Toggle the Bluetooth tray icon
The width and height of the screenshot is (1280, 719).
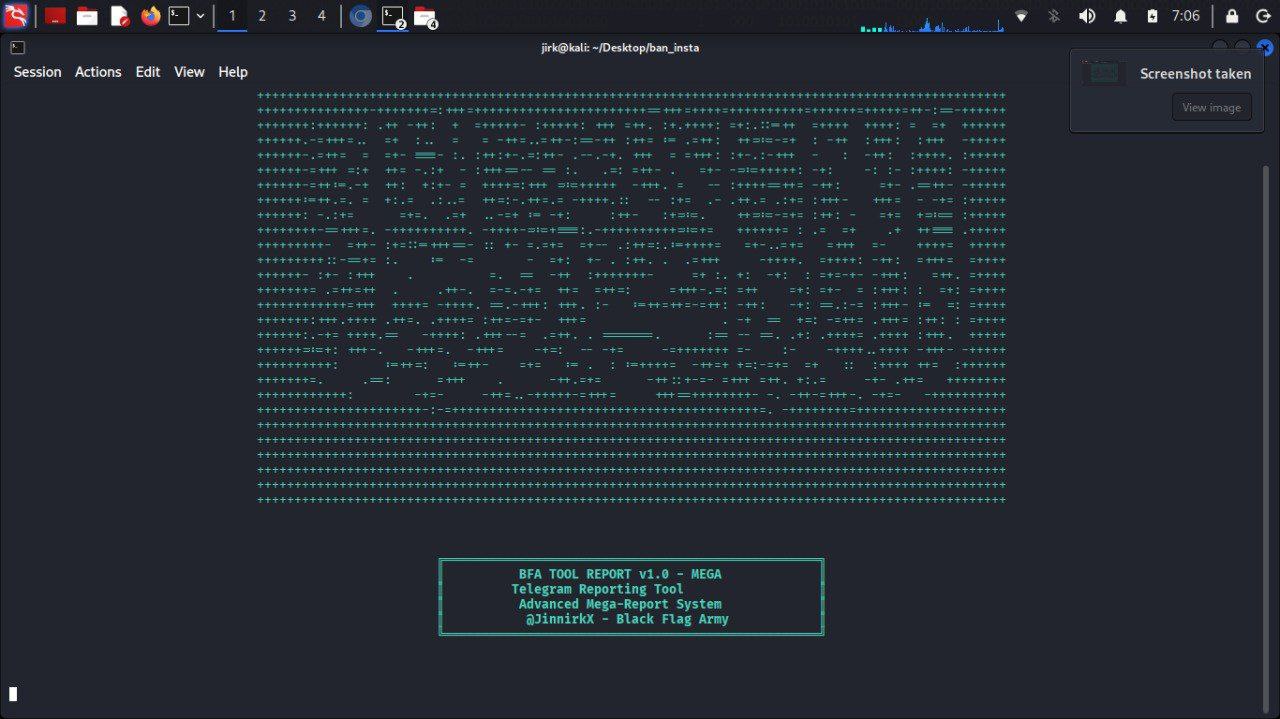pyautogui.click(x=1053, y=16)
